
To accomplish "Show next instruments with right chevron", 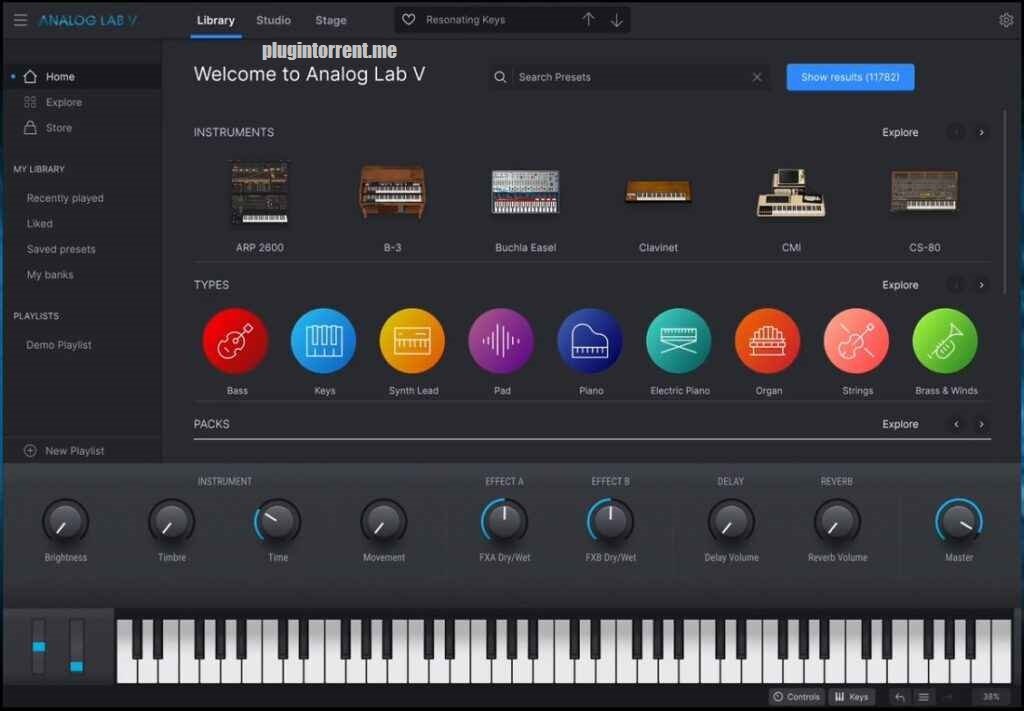I will [x=981, y=133].
